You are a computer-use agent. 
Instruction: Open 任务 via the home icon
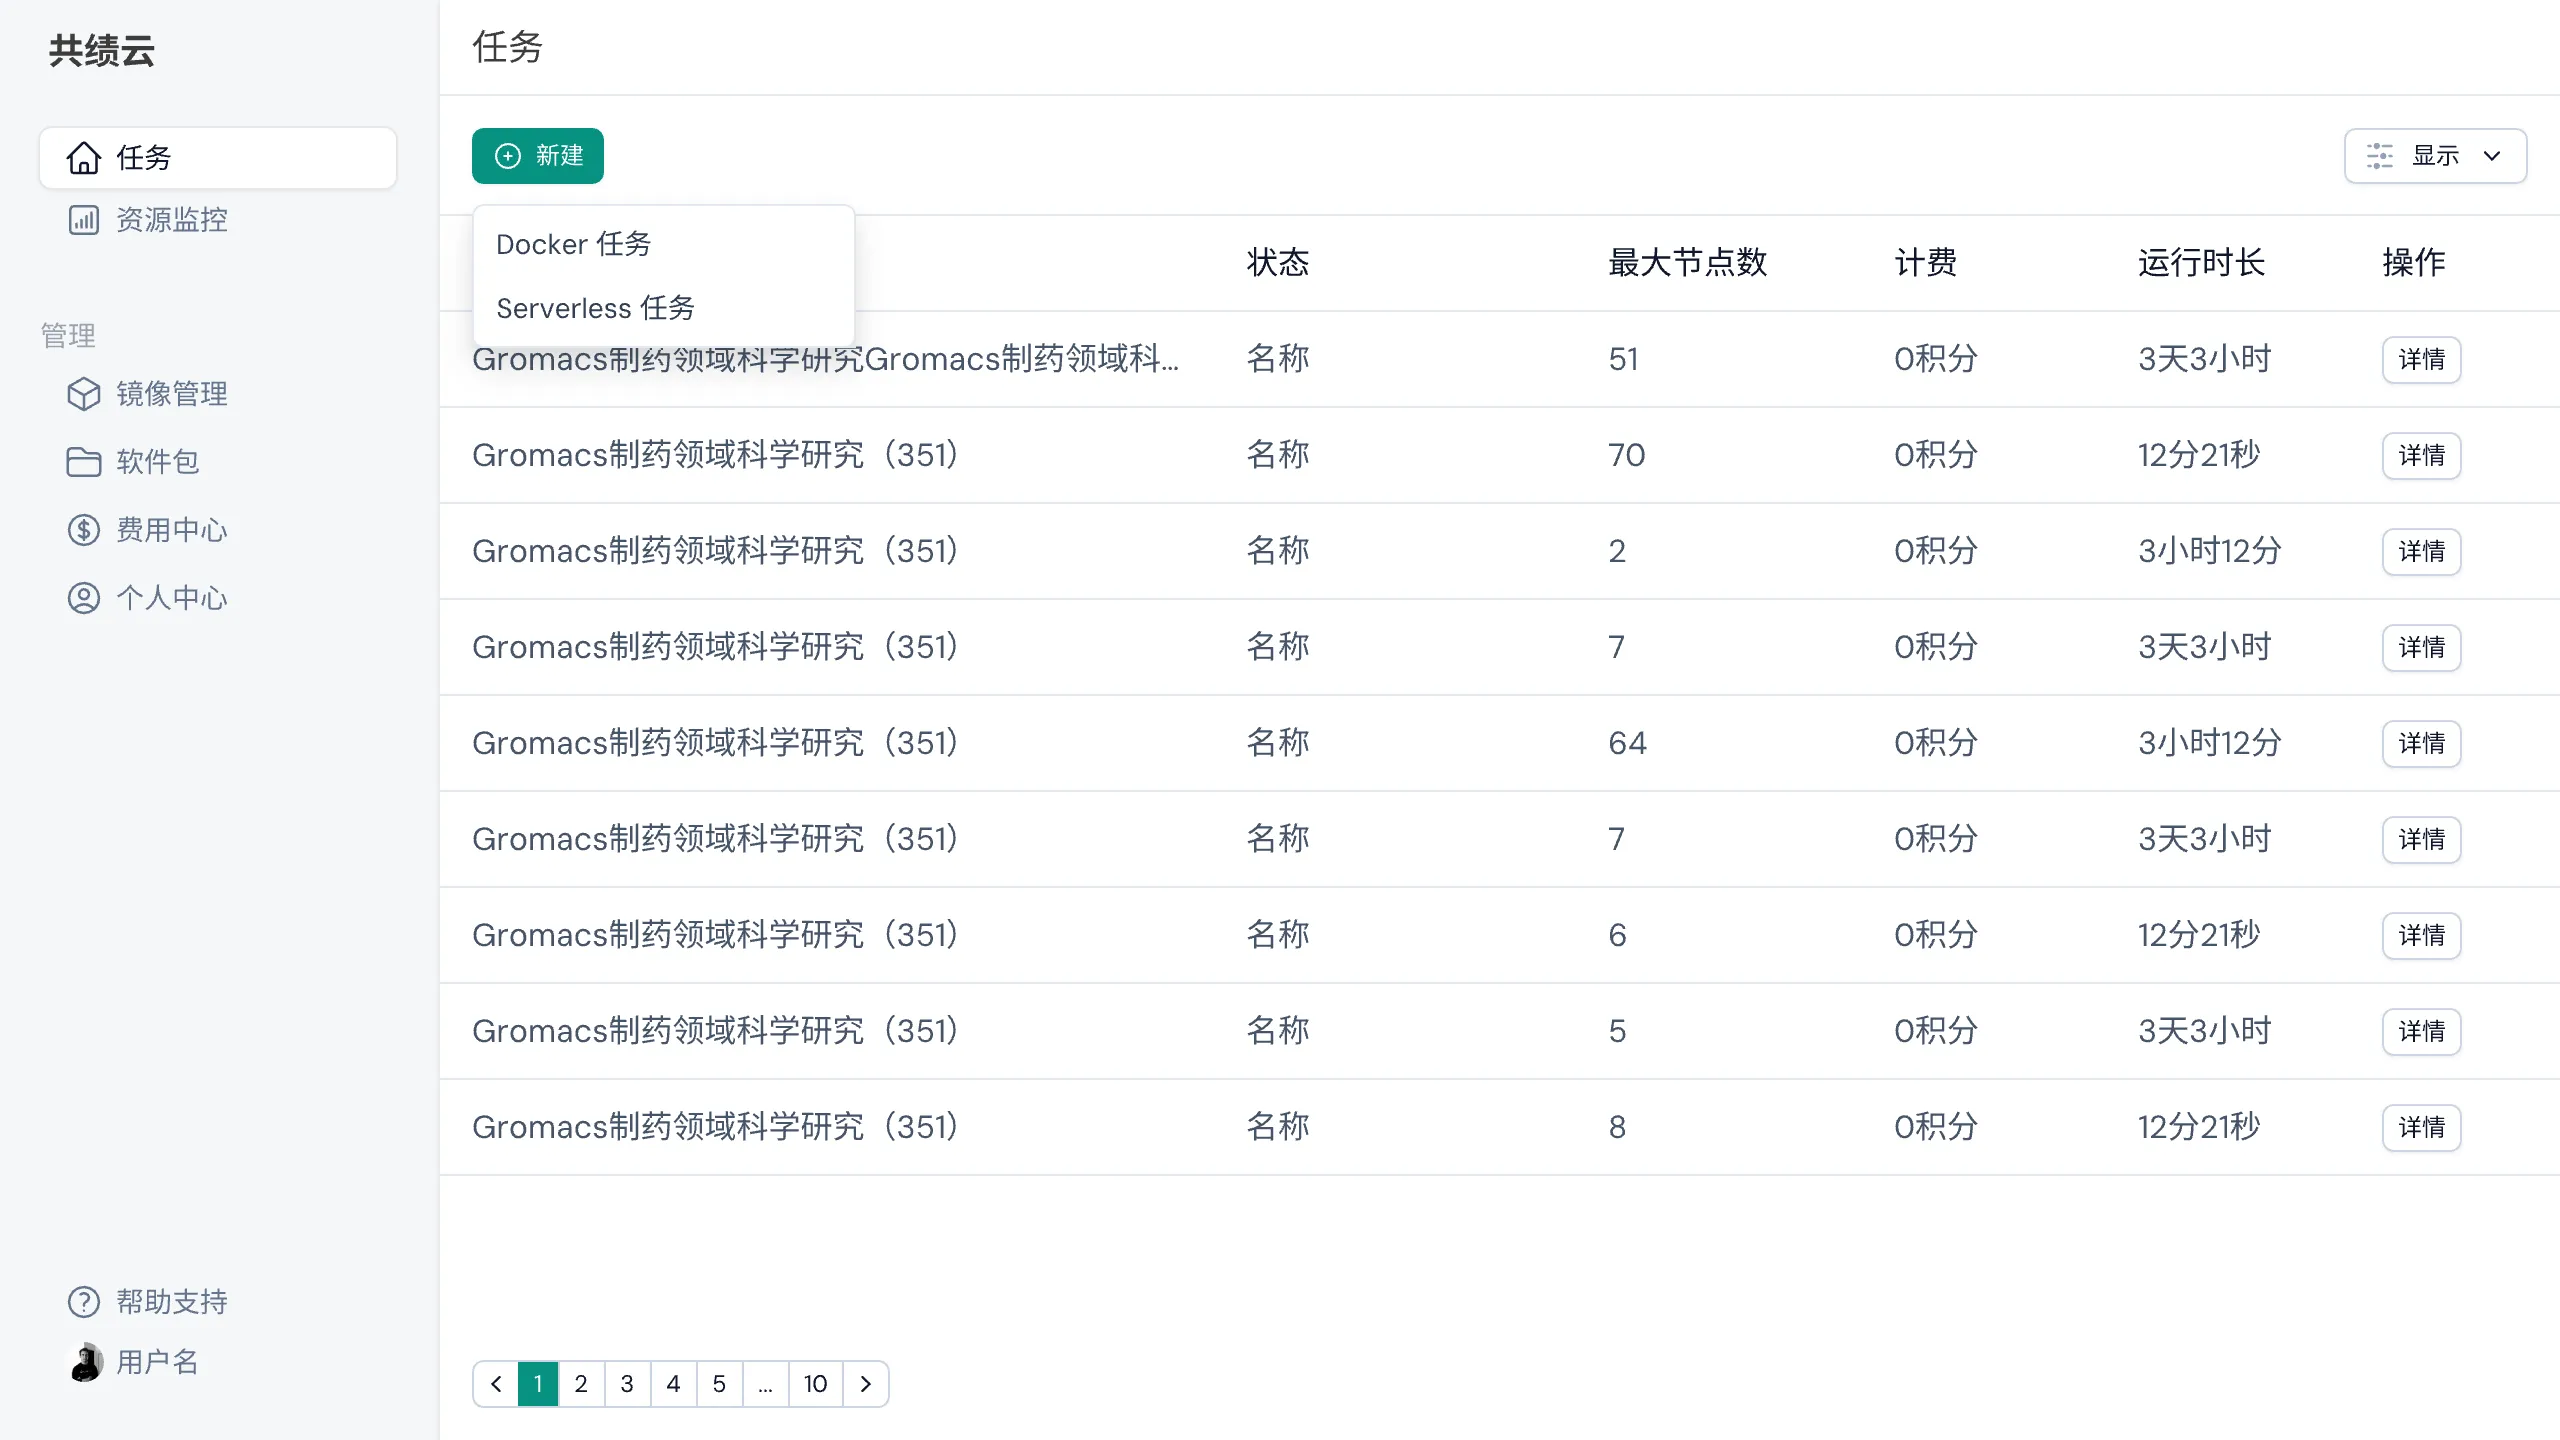pyautogui.click(x=85, y=157)
